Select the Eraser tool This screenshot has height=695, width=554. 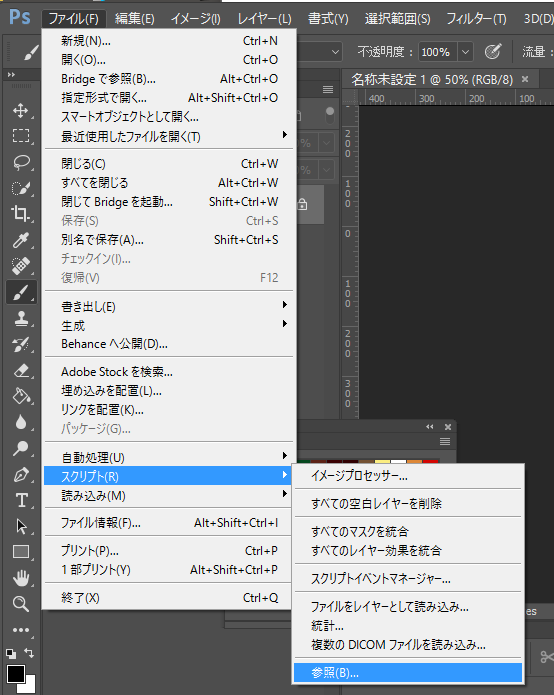(x=20, y=371)
